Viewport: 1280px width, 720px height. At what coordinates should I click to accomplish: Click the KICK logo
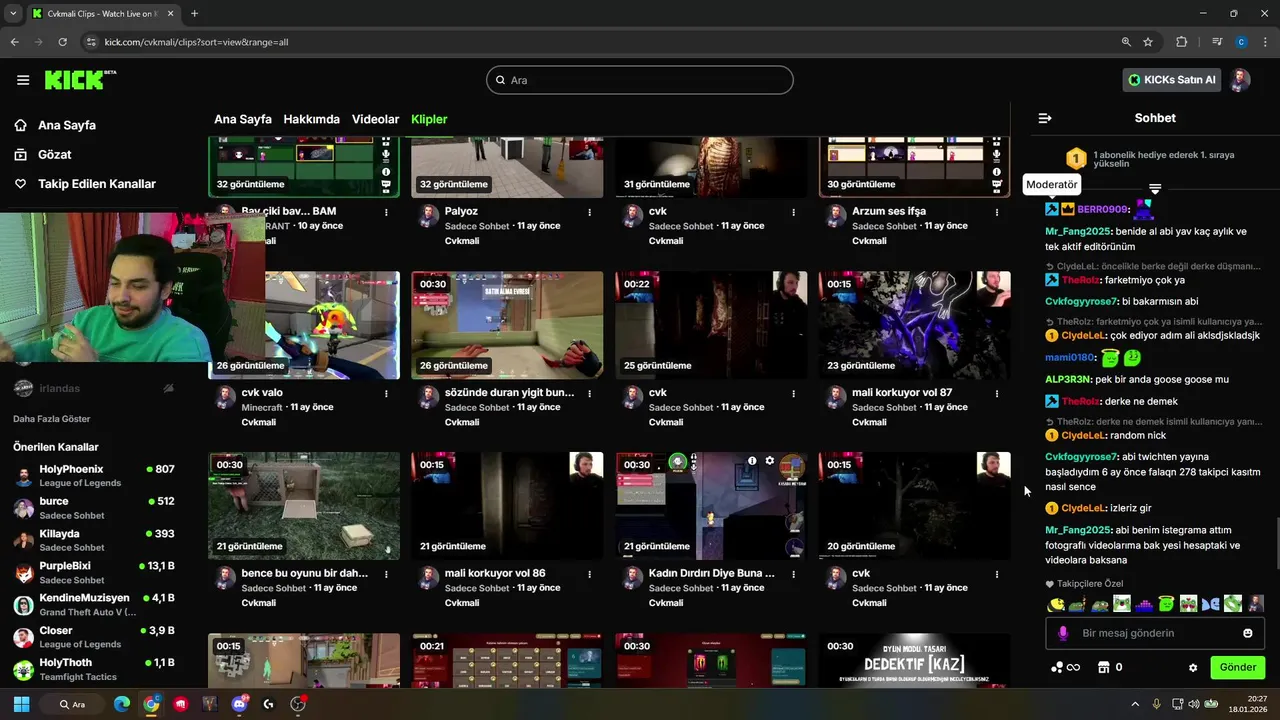79,80
